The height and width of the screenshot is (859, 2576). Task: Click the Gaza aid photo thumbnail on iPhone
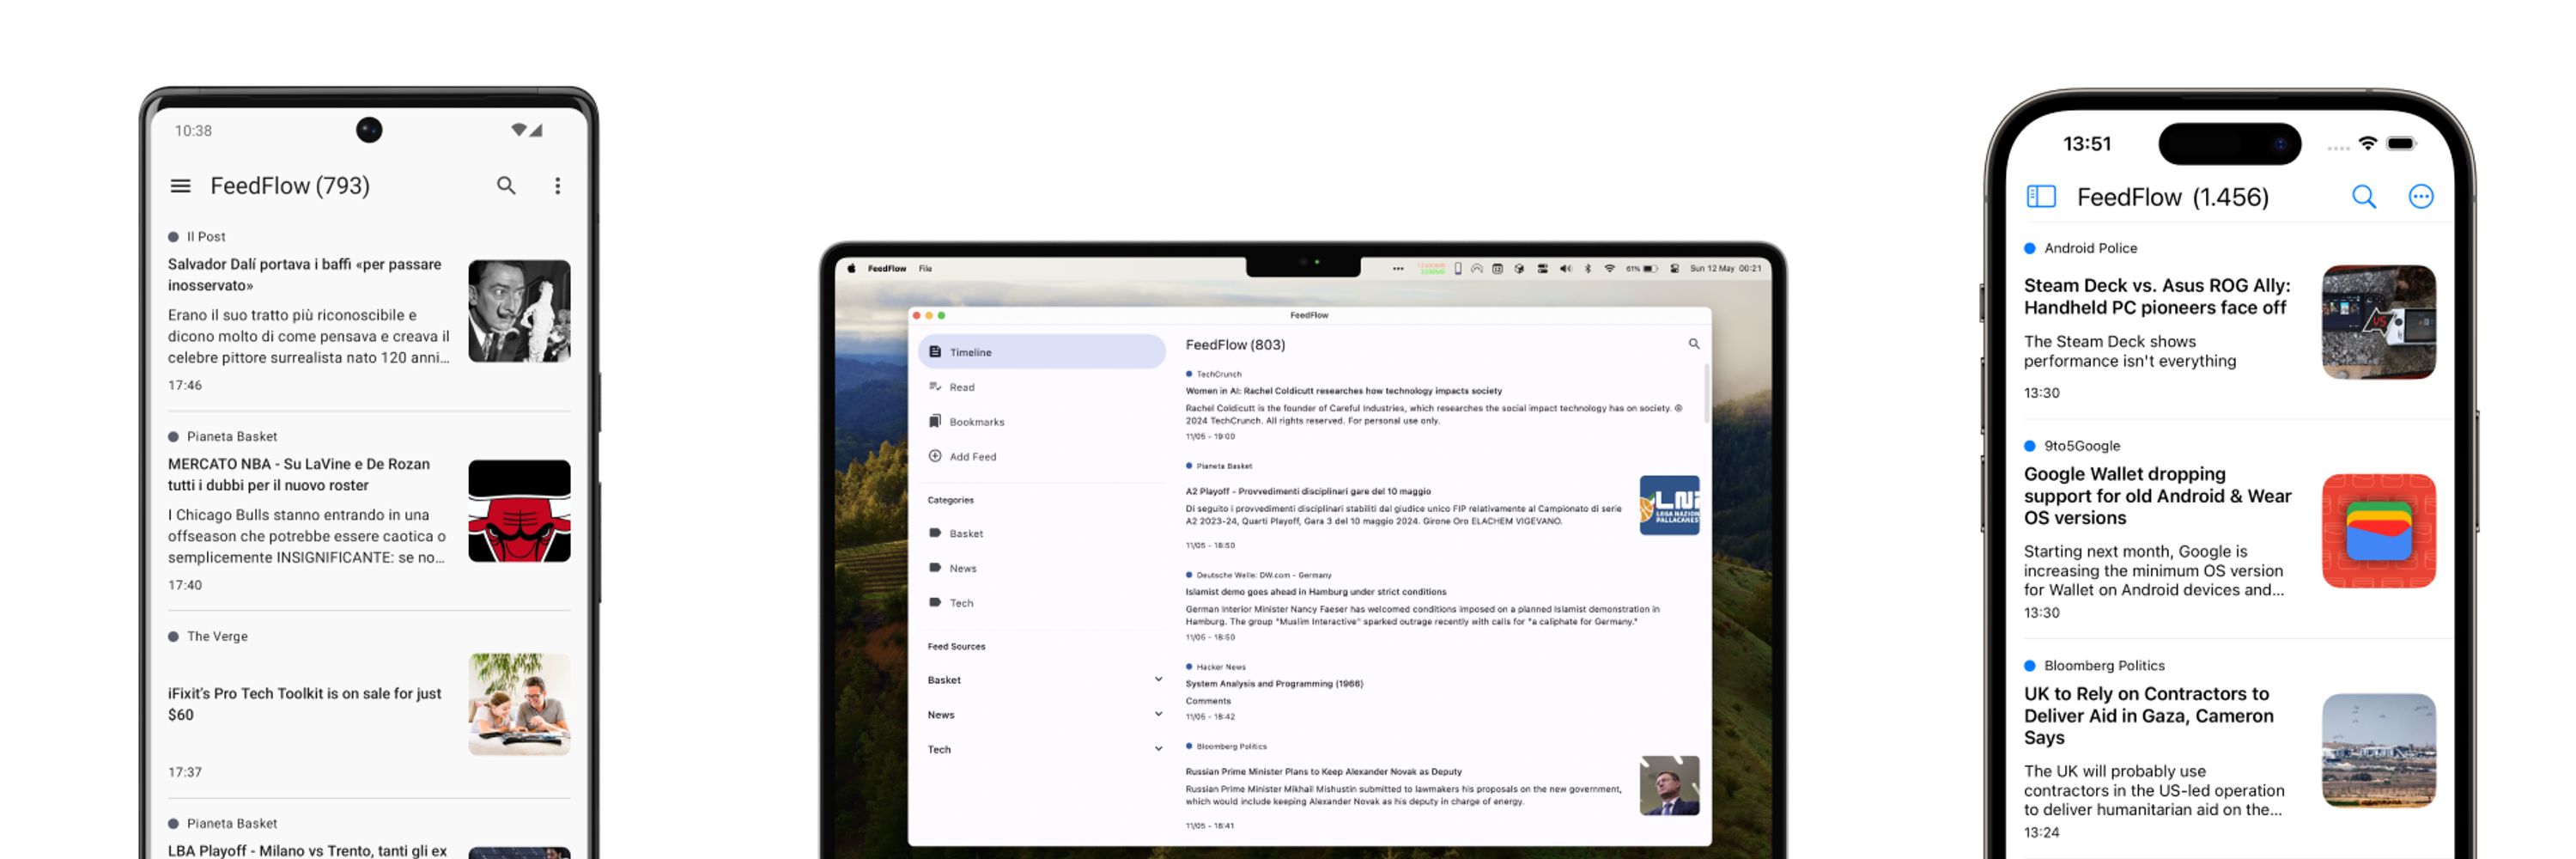[x=2379, y=751]
